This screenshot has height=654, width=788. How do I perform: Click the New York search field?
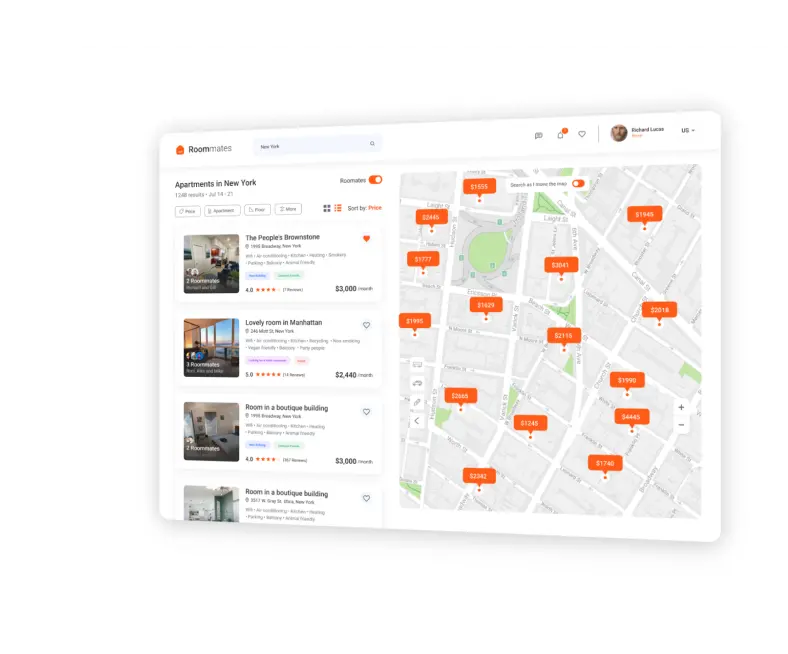click(x=318, y=145)
